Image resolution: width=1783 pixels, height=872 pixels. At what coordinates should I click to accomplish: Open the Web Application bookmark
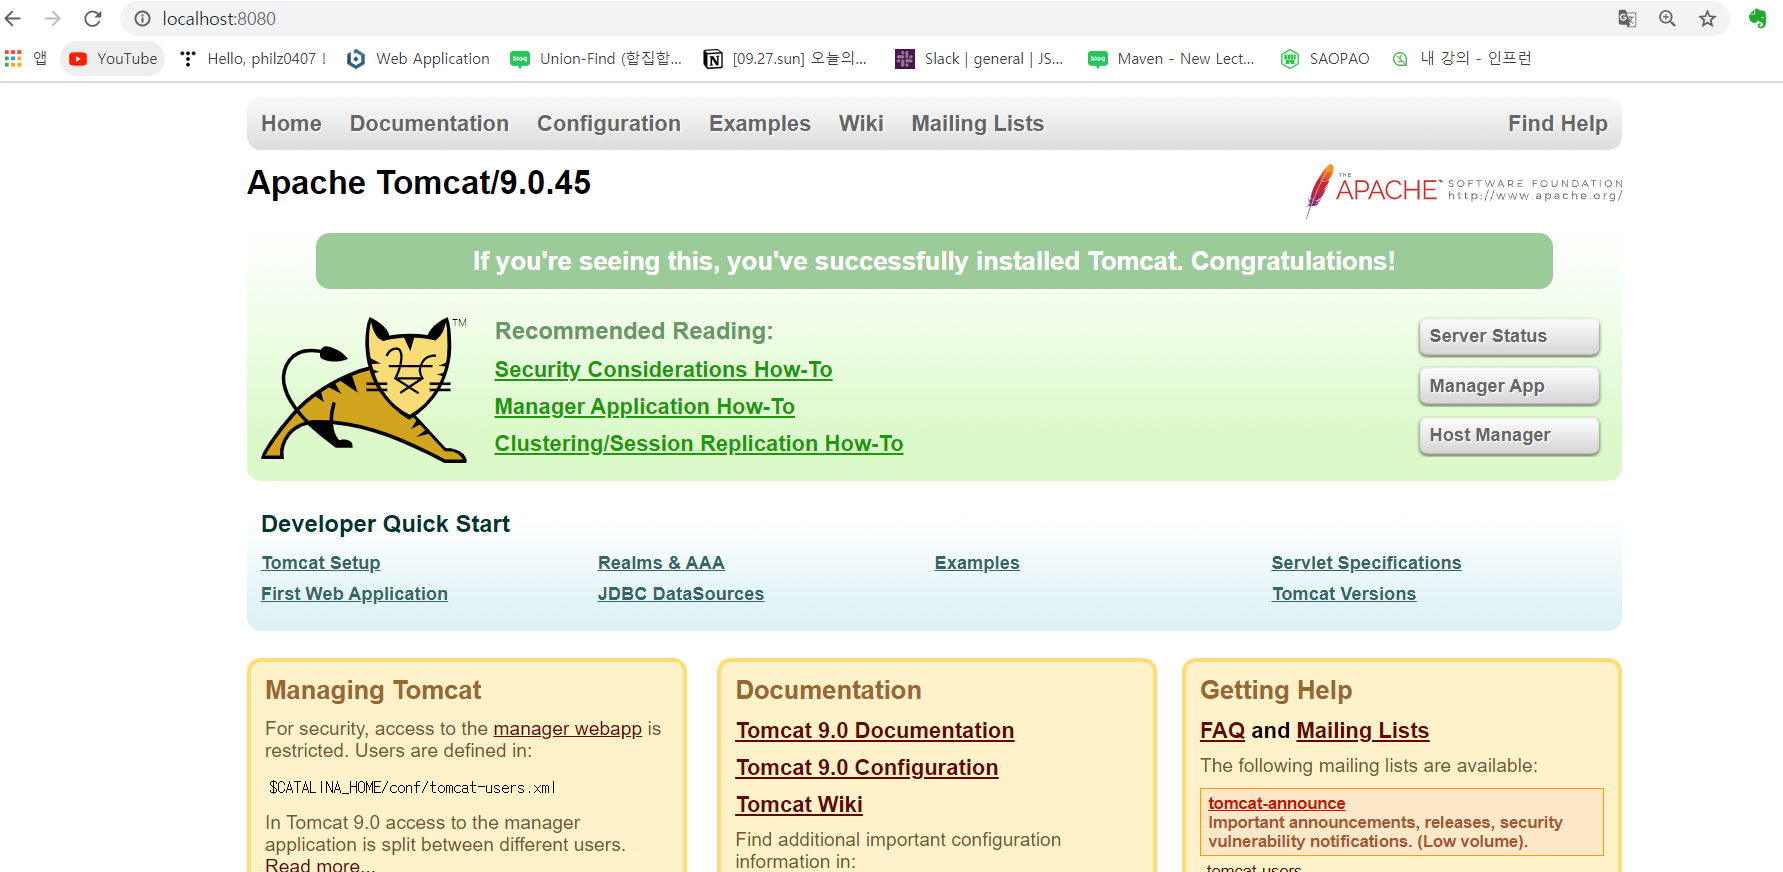(x=418, y=59)
